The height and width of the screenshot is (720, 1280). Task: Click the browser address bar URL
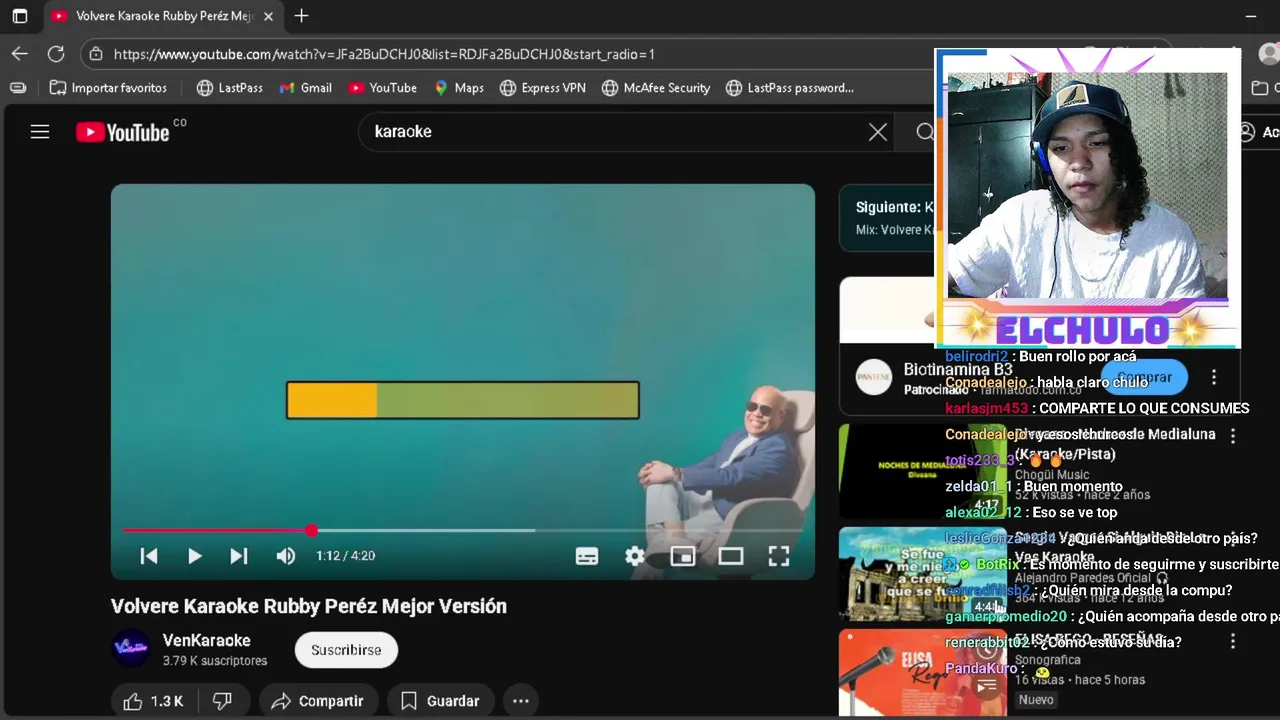384,54
